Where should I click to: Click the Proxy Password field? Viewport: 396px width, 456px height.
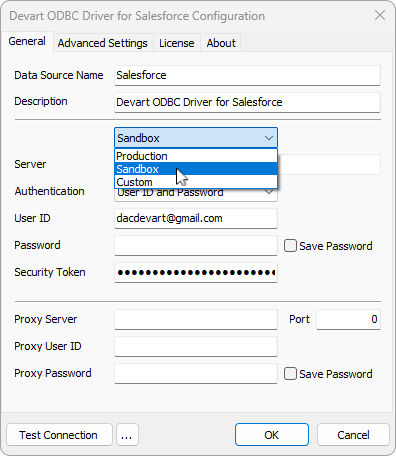(x=196, y=373)
